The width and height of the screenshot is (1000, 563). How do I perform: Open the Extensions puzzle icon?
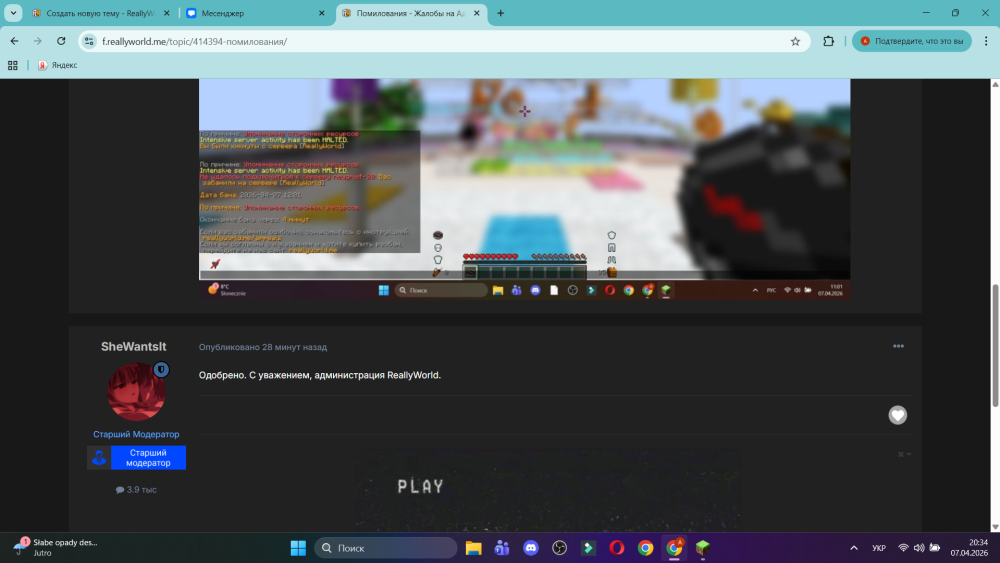tap(828, 41)
